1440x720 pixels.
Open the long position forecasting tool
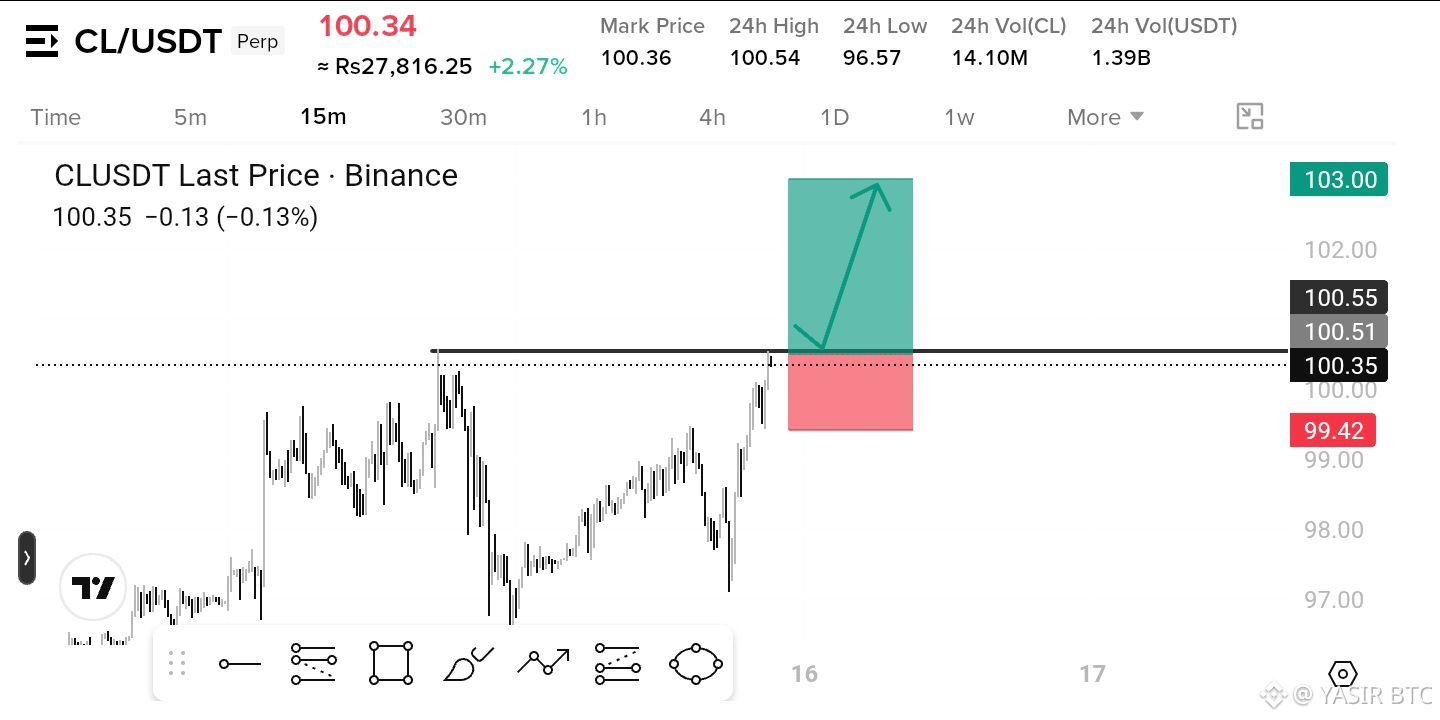(x=617, y=663)
